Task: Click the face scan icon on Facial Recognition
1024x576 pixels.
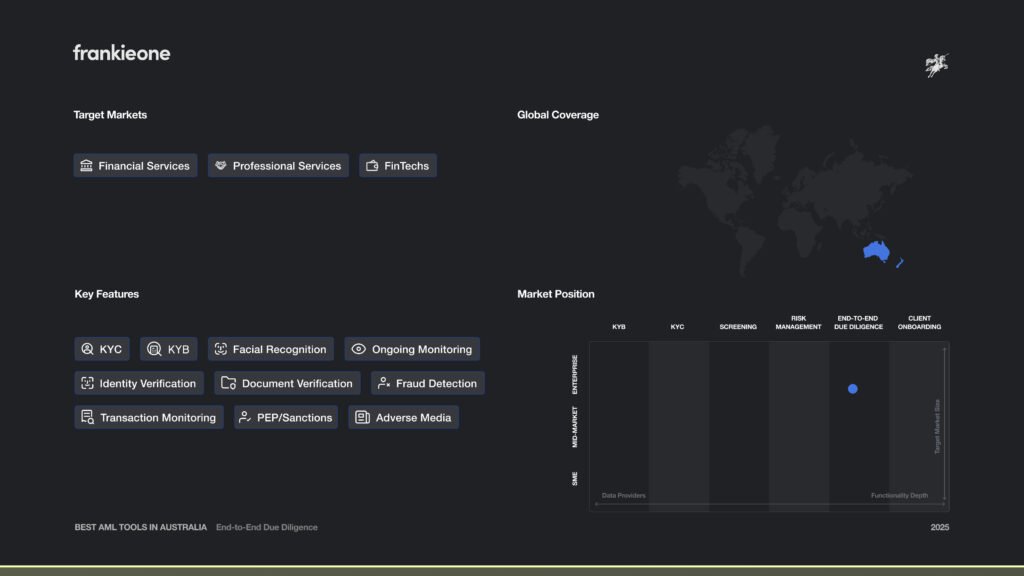Action: (x=221, y=349)
